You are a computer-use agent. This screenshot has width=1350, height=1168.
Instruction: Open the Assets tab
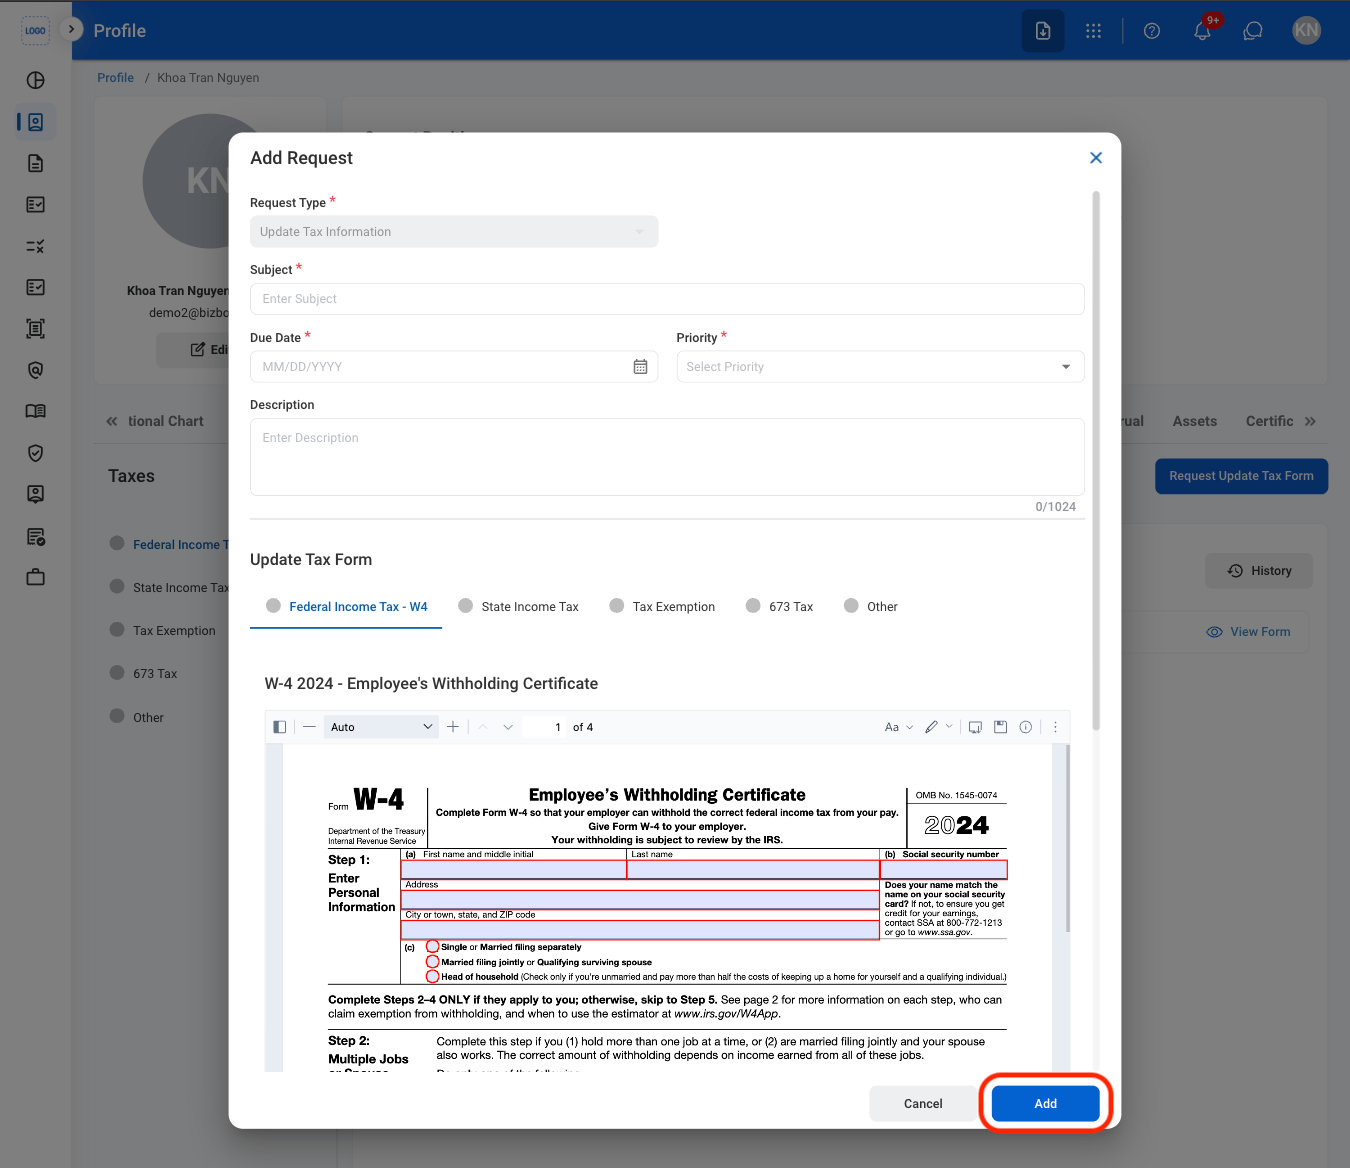(x=1194, y=421)
